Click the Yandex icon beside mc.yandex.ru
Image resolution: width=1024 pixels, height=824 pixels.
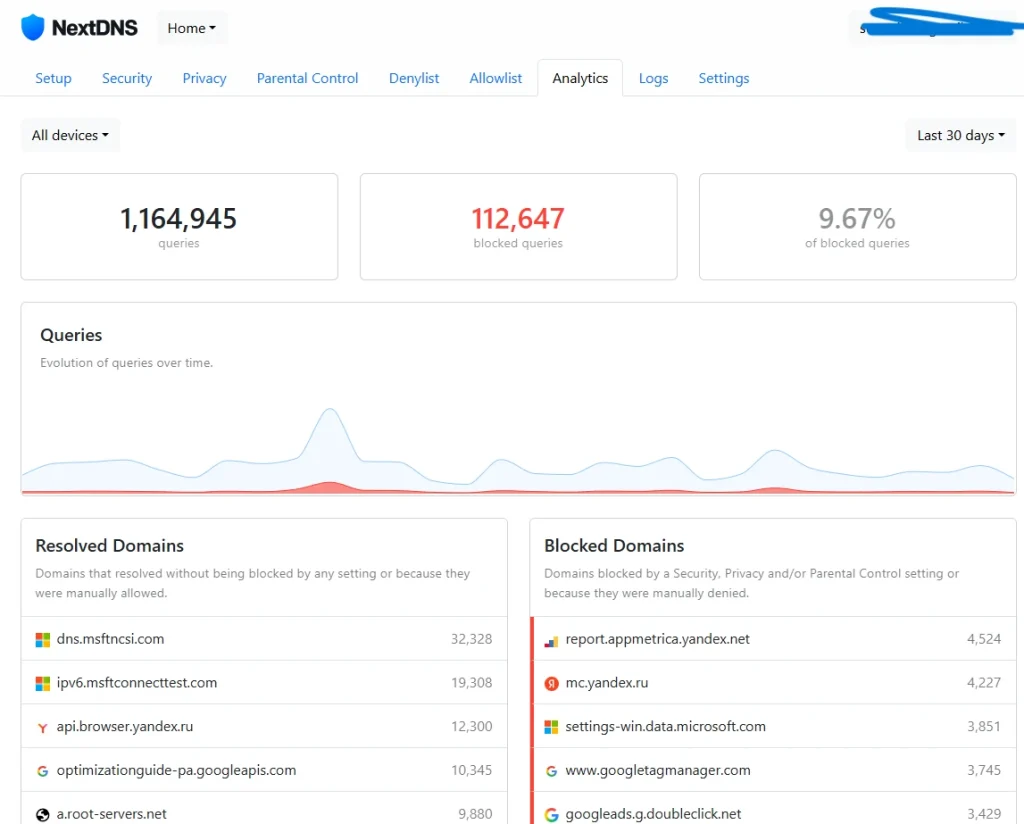click(x=552, y=683)
